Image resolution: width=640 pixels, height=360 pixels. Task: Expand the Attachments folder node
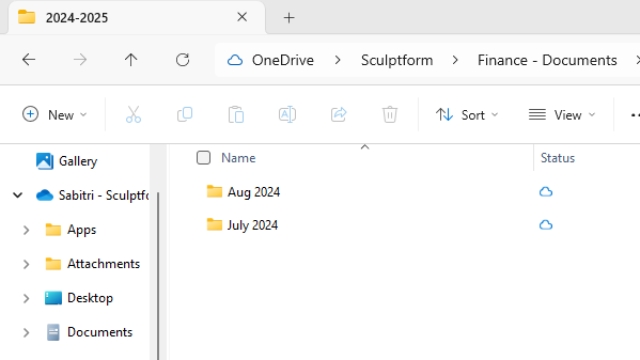pos(26,264)
